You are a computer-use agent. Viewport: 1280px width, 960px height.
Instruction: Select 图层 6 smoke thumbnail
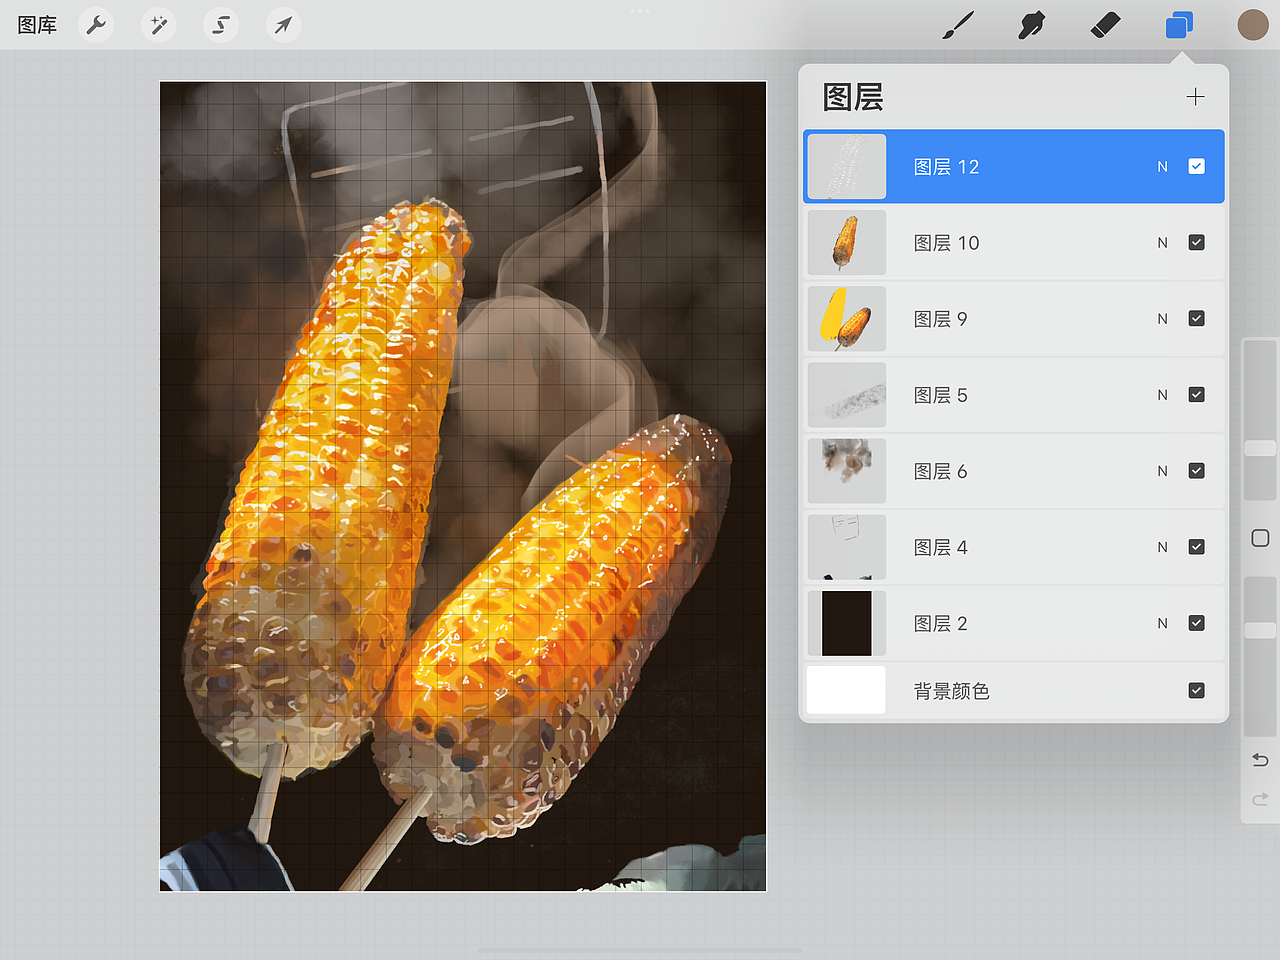click(846, 470)
